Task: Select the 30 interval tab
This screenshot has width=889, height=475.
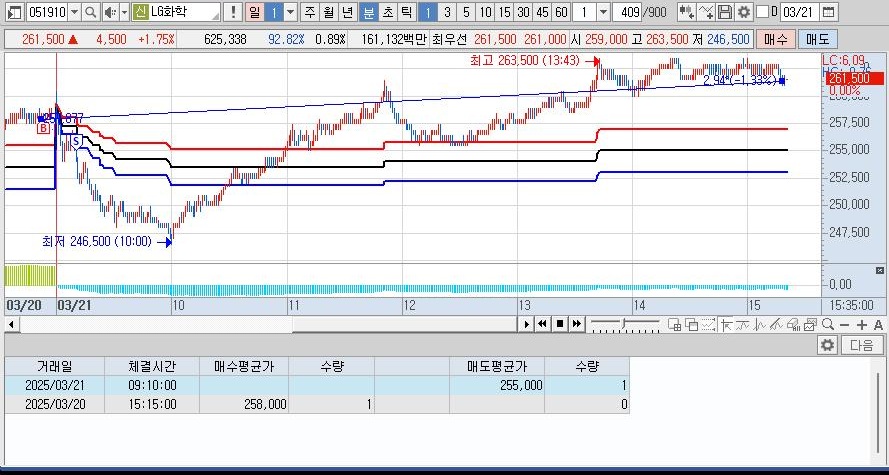Action: (523, 12)
